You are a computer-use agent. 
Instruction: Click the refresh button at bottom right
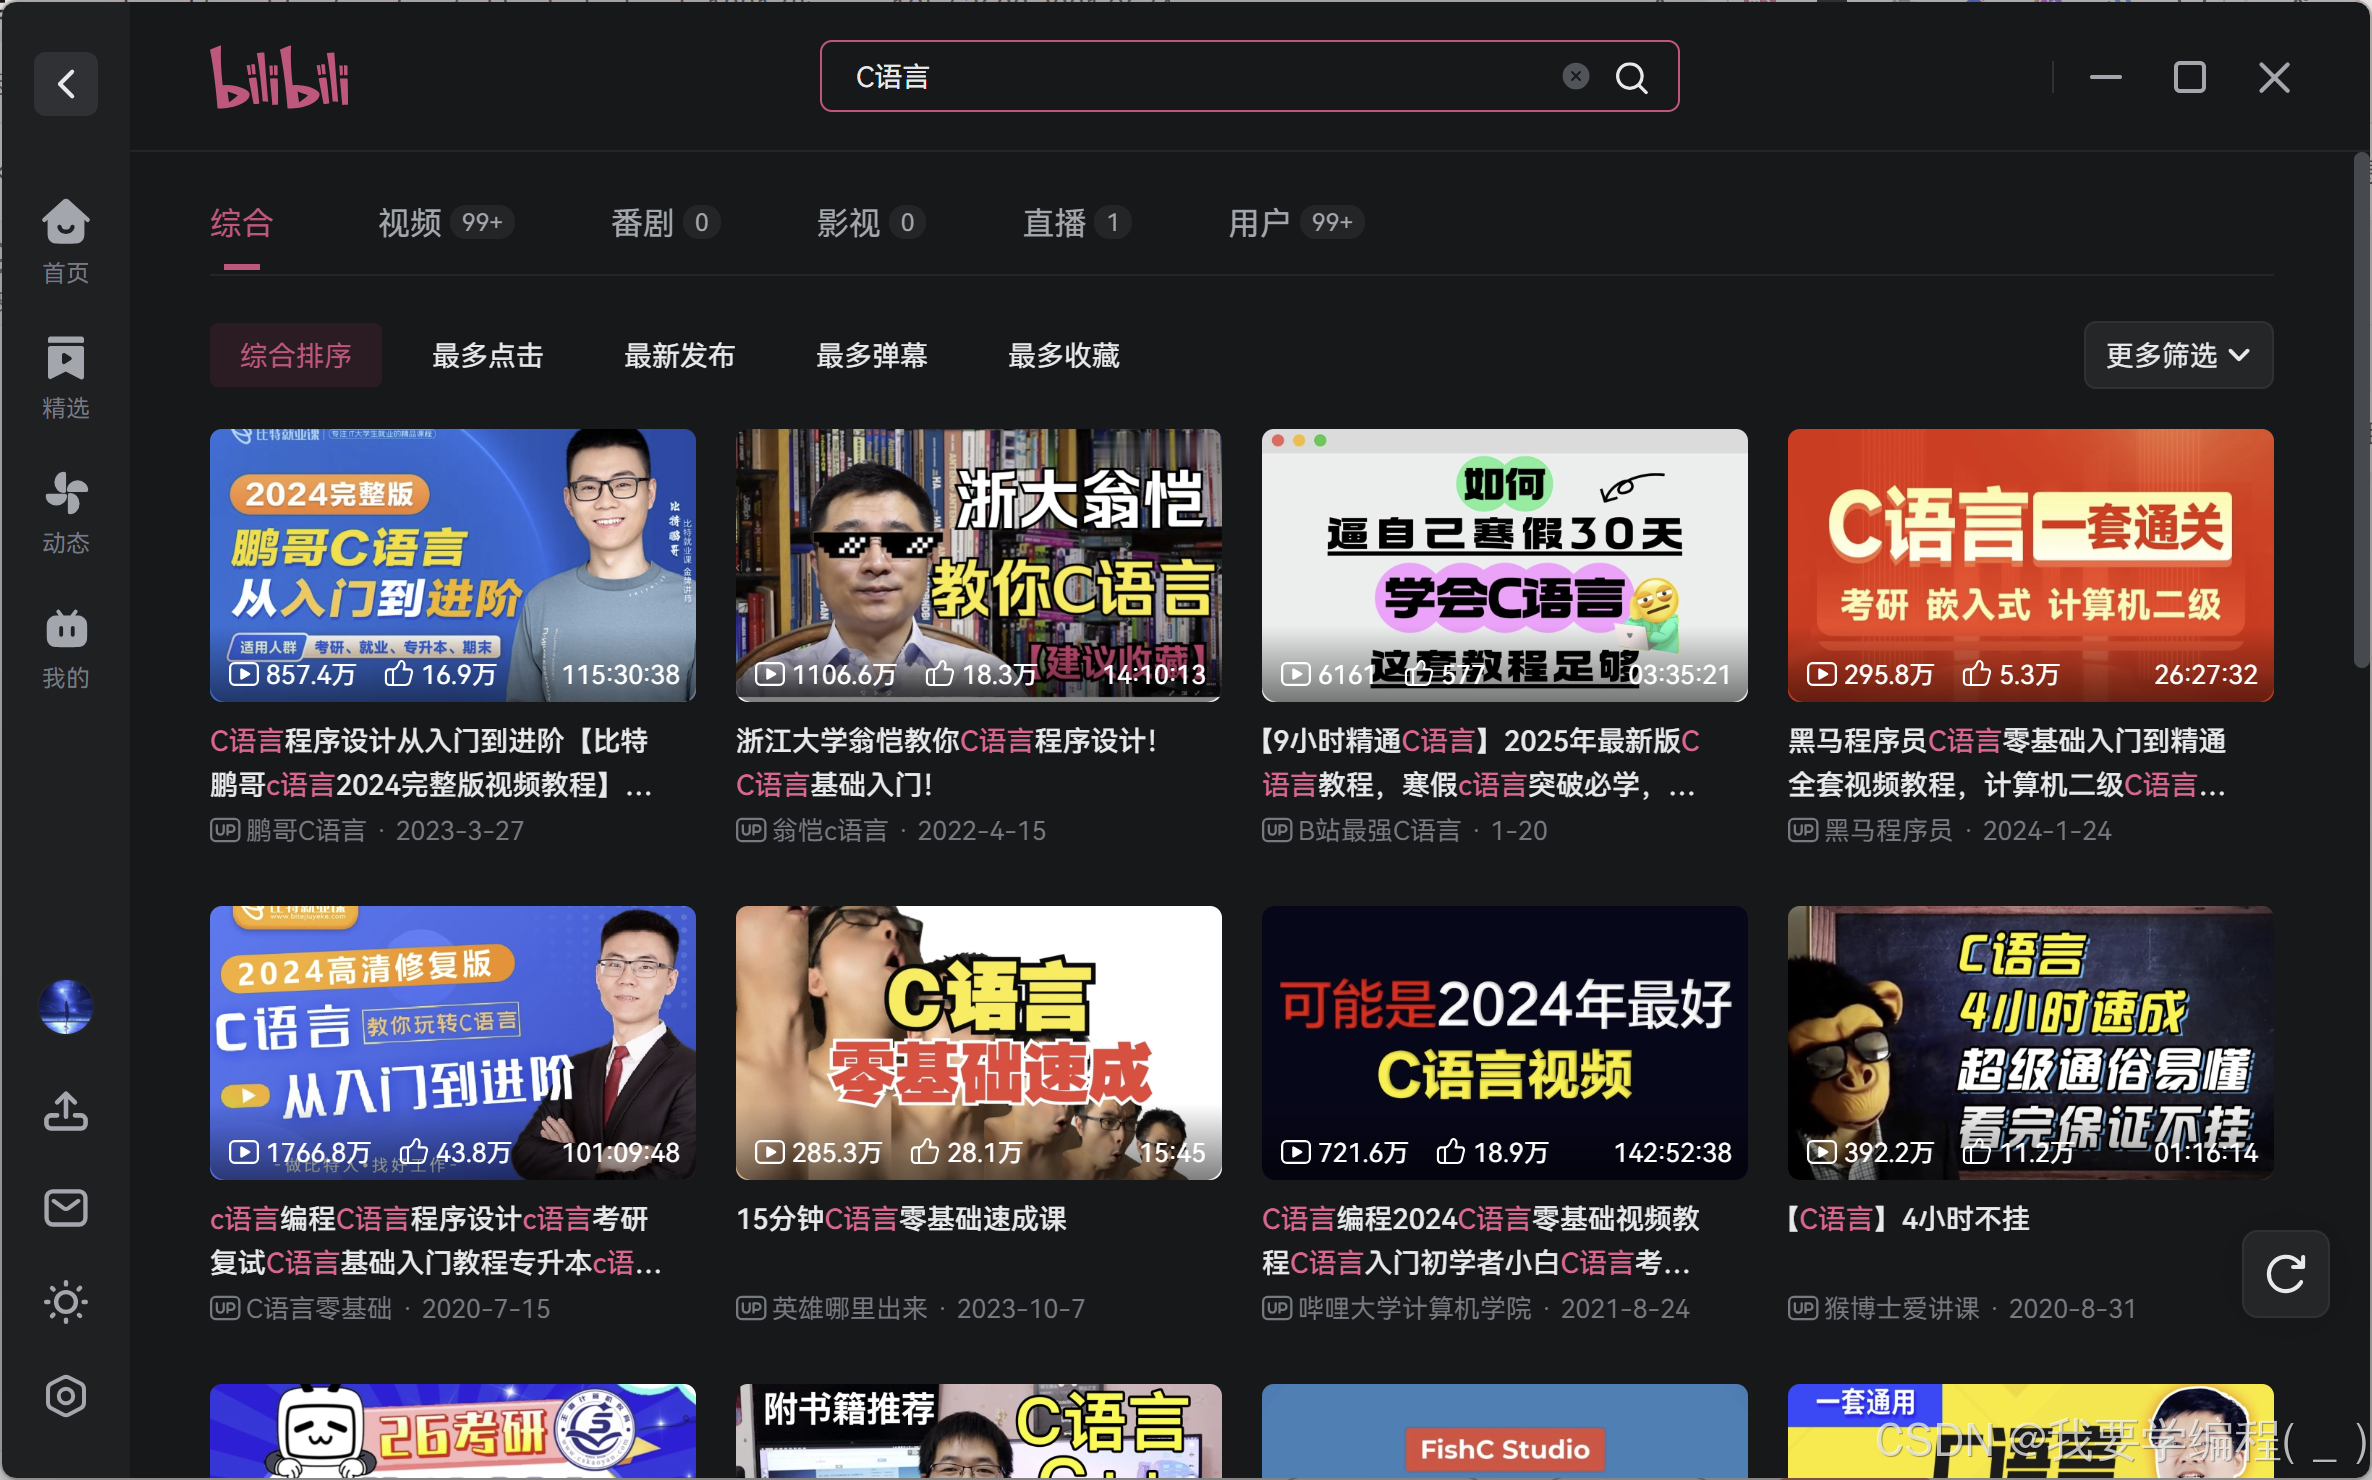point(2285,1273)
